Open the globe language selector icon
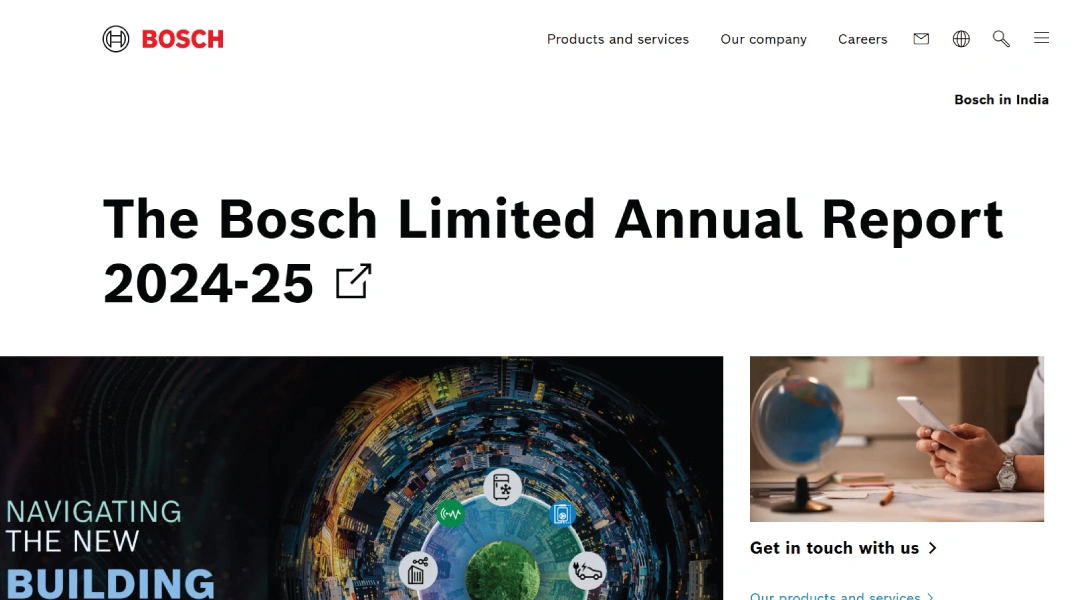Screen dimensions: 1080x600 point(961,39)
